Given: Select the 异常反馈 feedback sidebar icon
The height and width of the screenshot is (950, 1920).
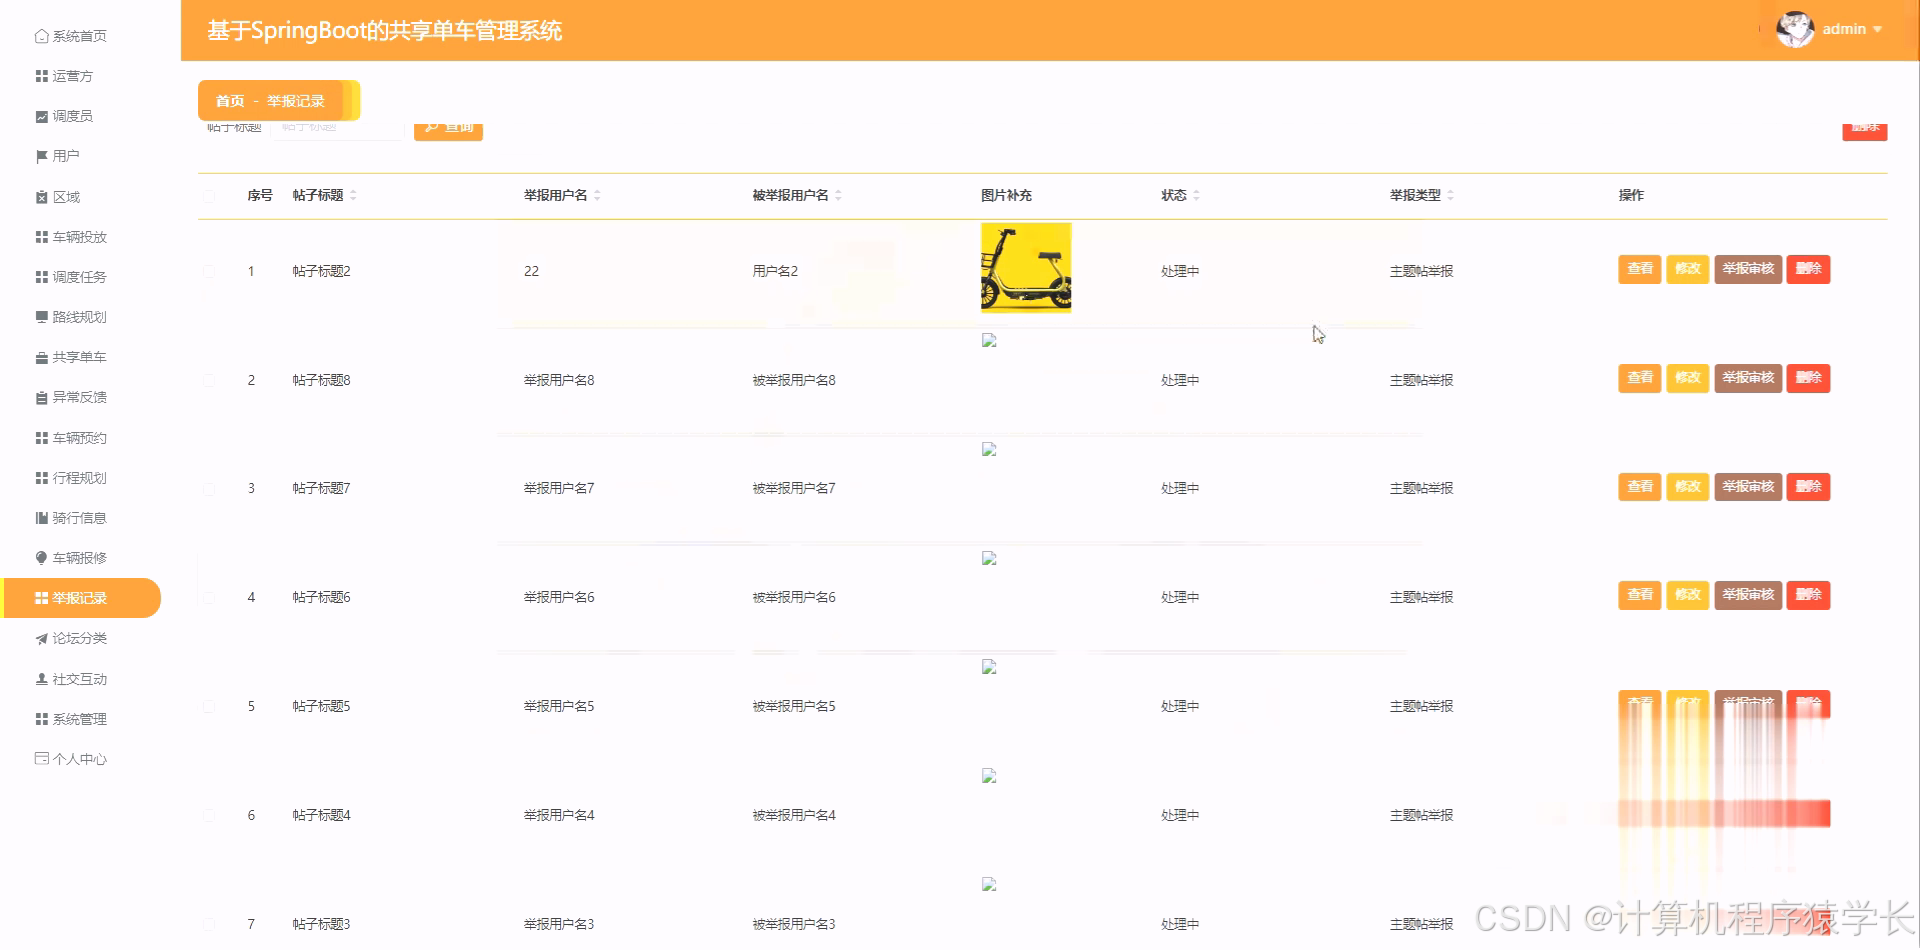Looking at the screenshot, I should (79, 396).
